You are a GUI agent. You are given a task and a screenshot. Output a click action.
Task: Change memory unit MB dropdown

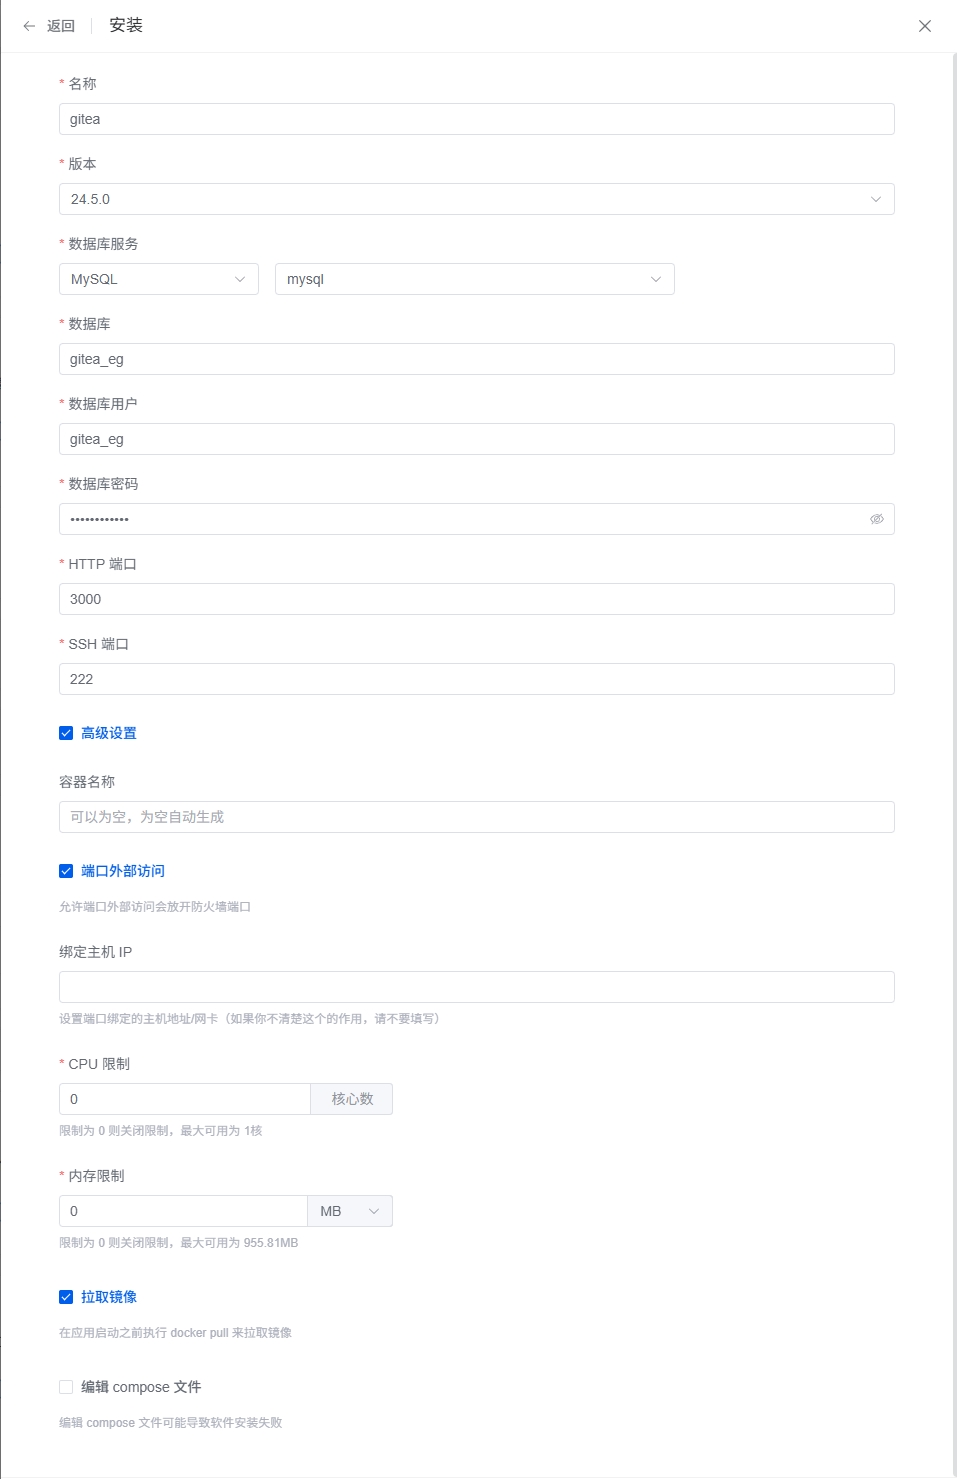(x=349, y=1211)
